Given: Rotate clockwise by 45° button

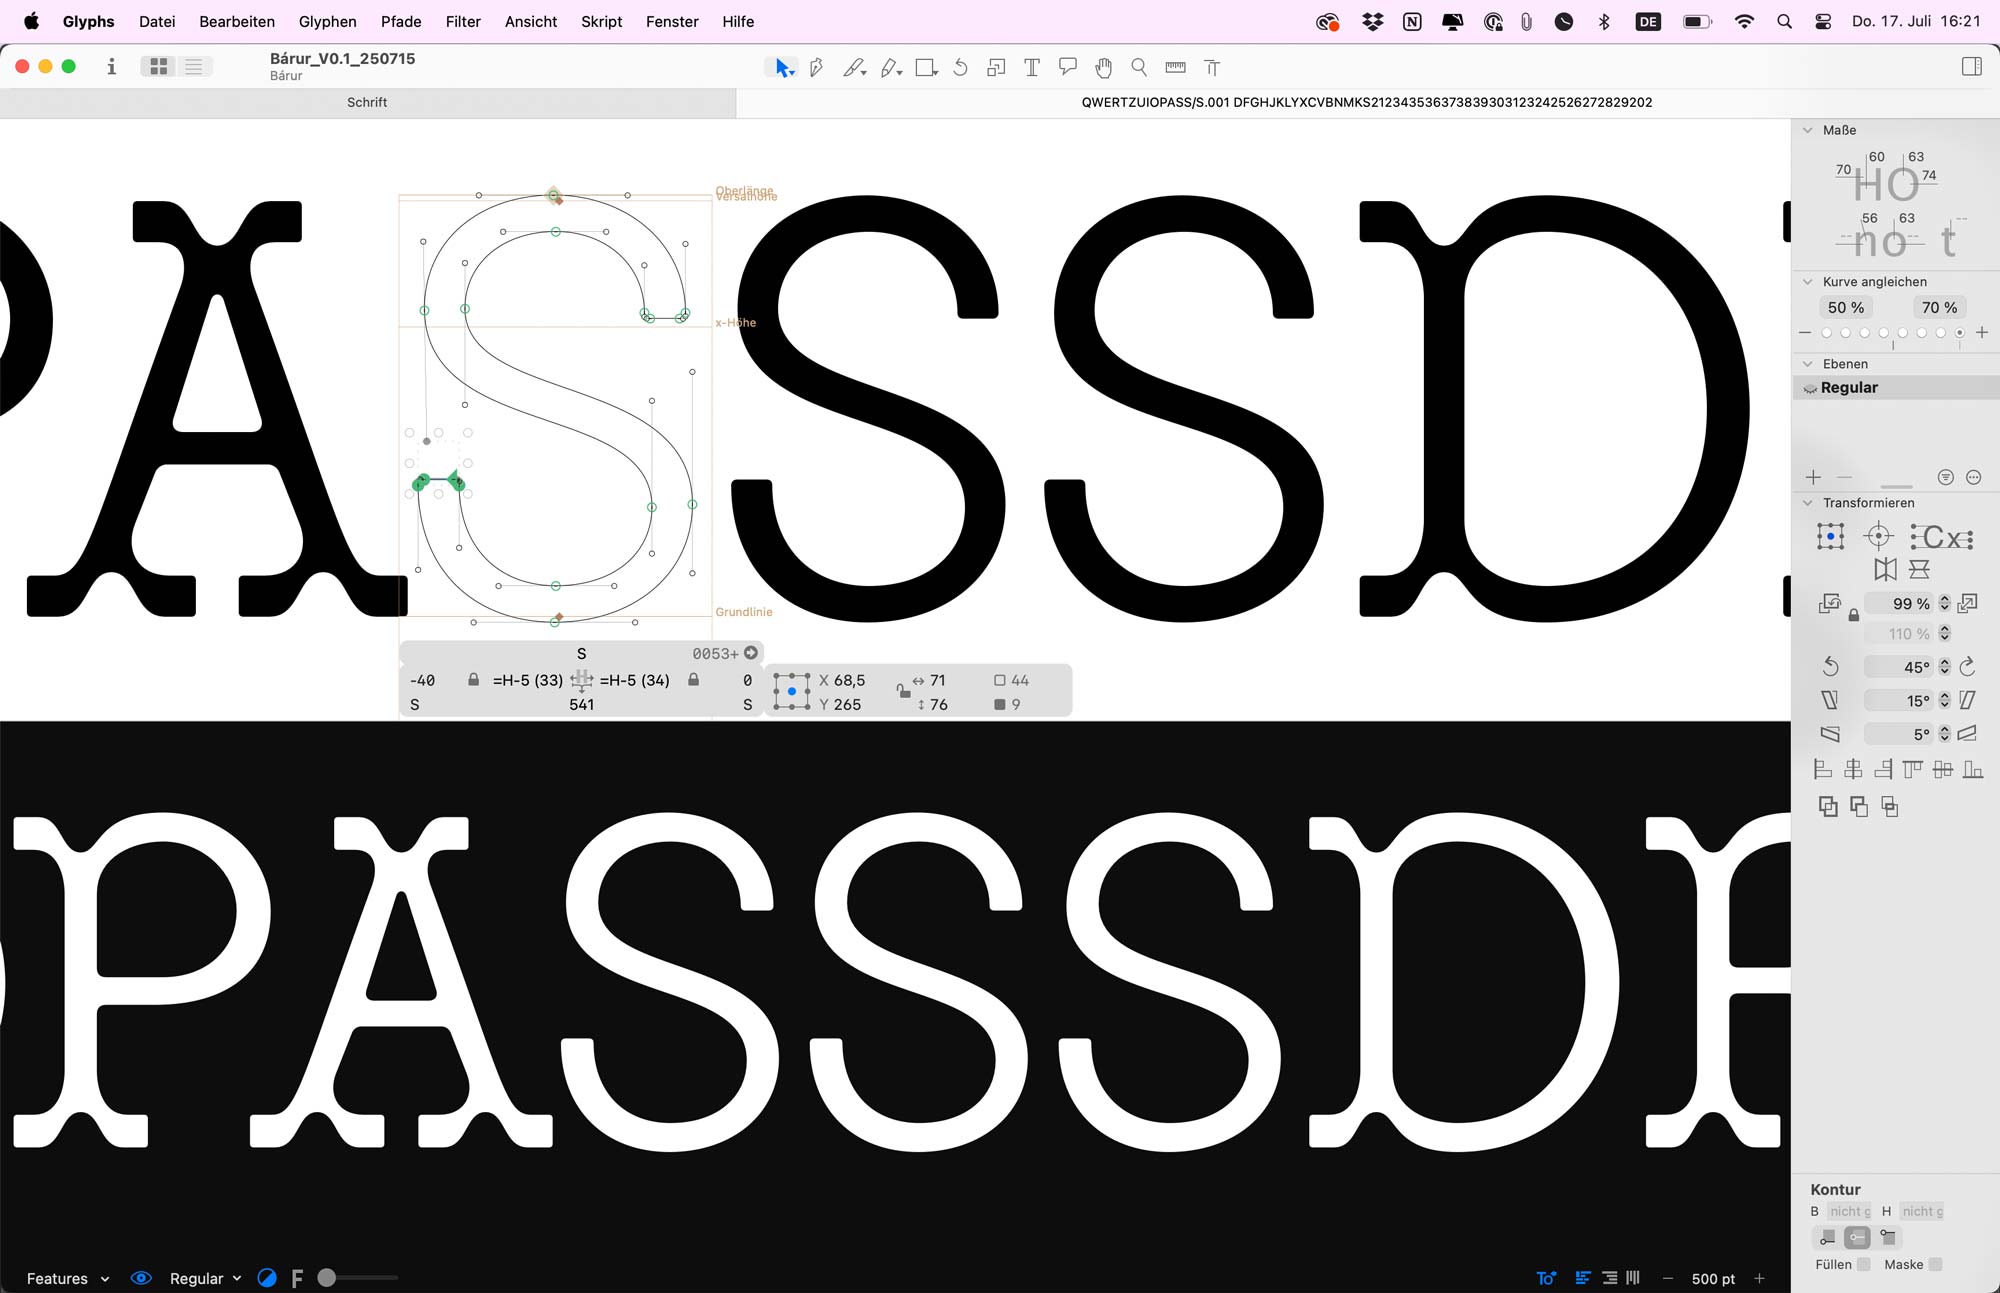Looking at the screenshot, I should tap(1967, 667).
